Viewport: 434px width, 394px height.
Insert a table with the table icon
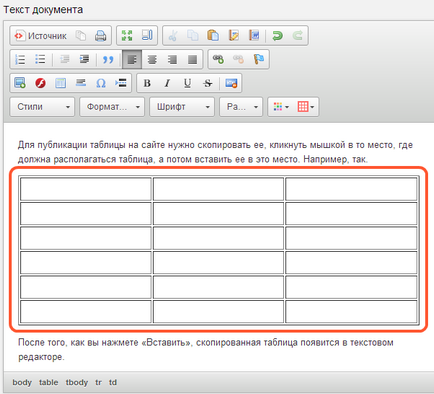coord(60,83)
